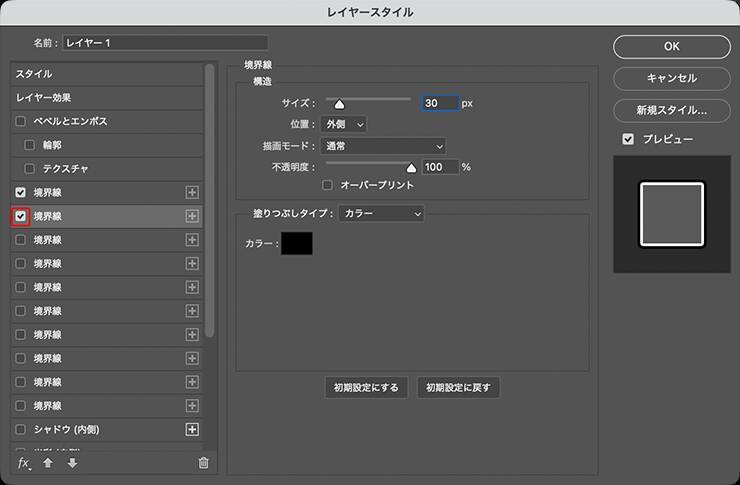Click the サイズ field showing 30
Screen dimensions: 740x485
point(440,103)
